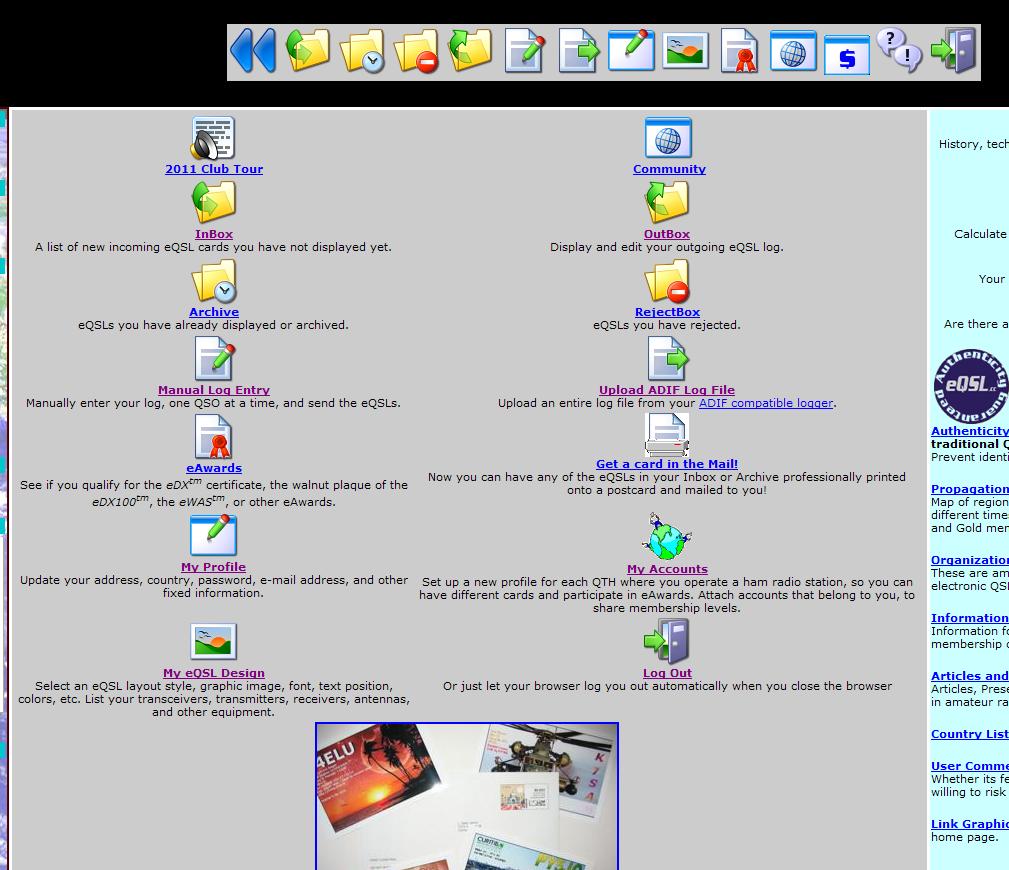
Task: Open the My Accounts text link
Action: coord(667,569)
